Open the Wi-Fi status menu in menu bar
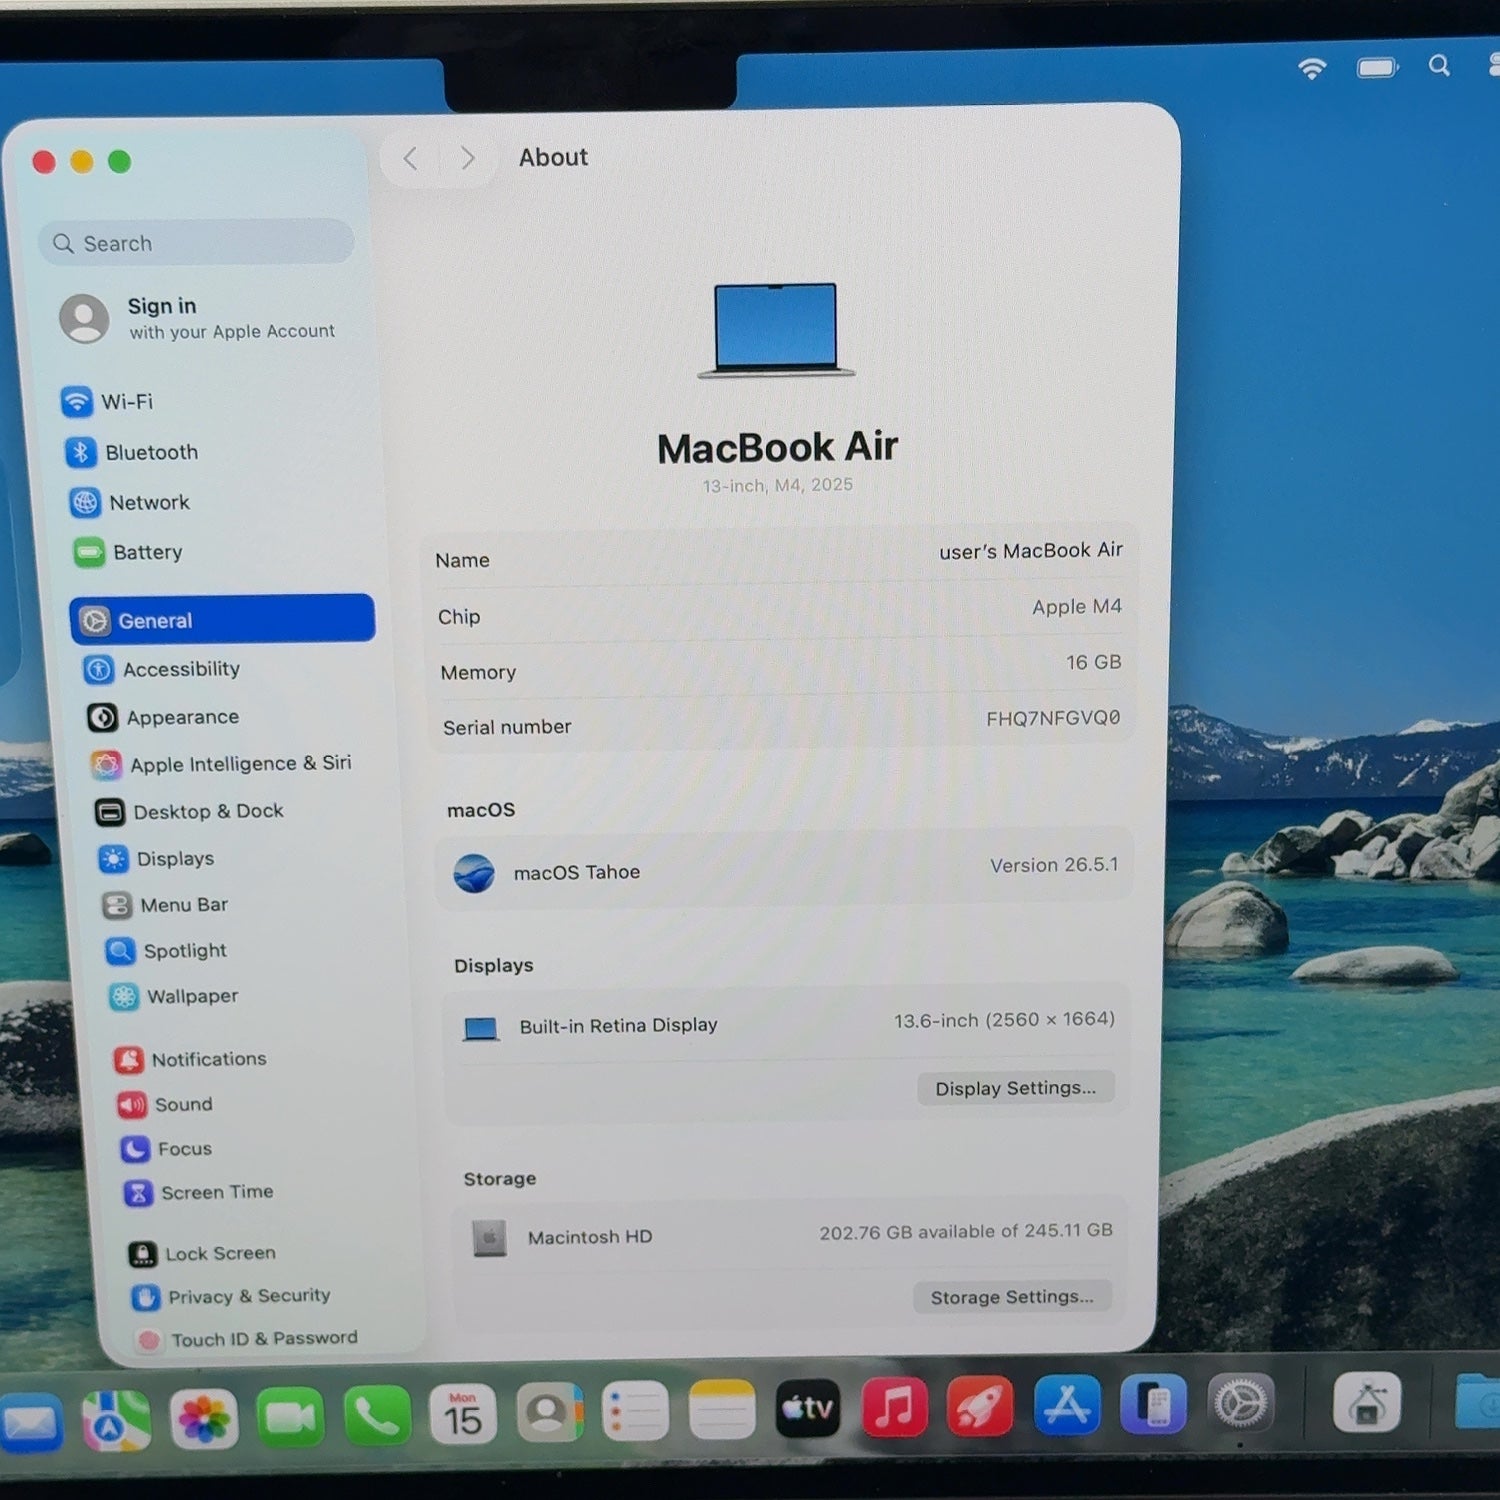The image size is (1500, 1500). 1311,68
